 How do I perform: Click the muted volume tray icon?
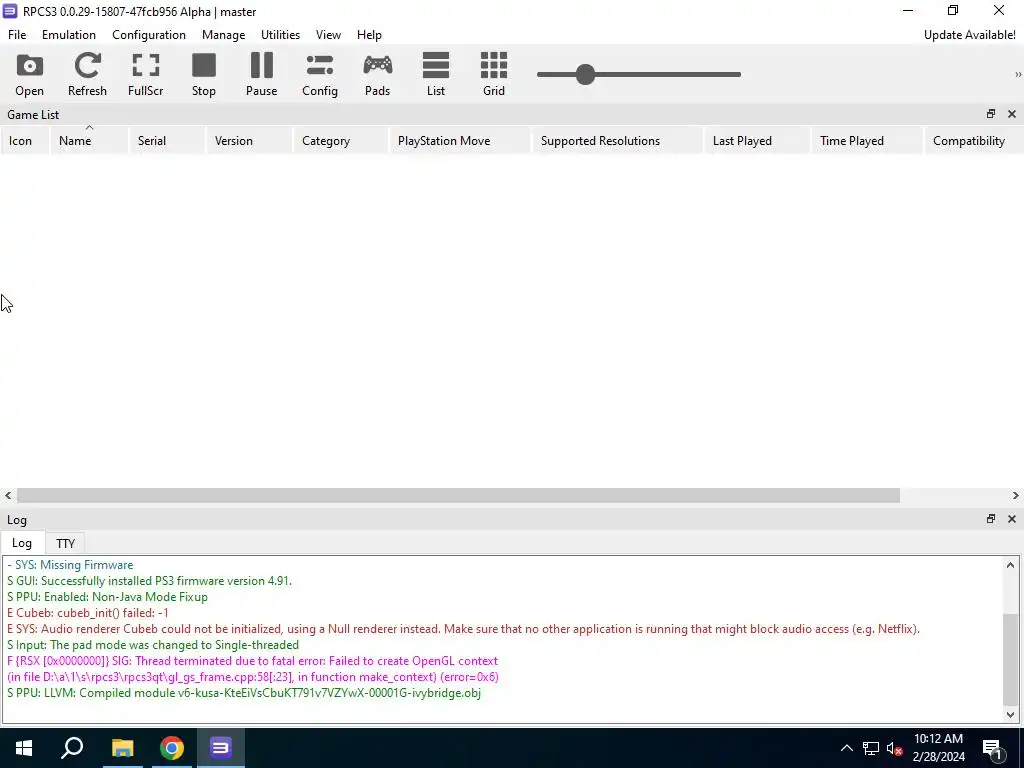[x=895, y=748]
